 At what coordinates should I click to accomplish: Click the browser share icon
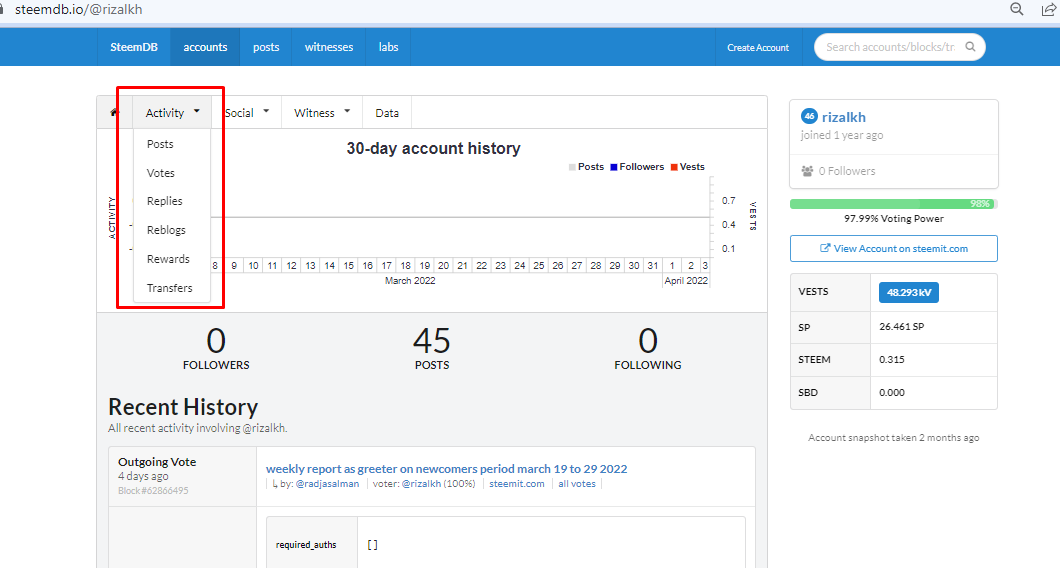pos(1049,9)
